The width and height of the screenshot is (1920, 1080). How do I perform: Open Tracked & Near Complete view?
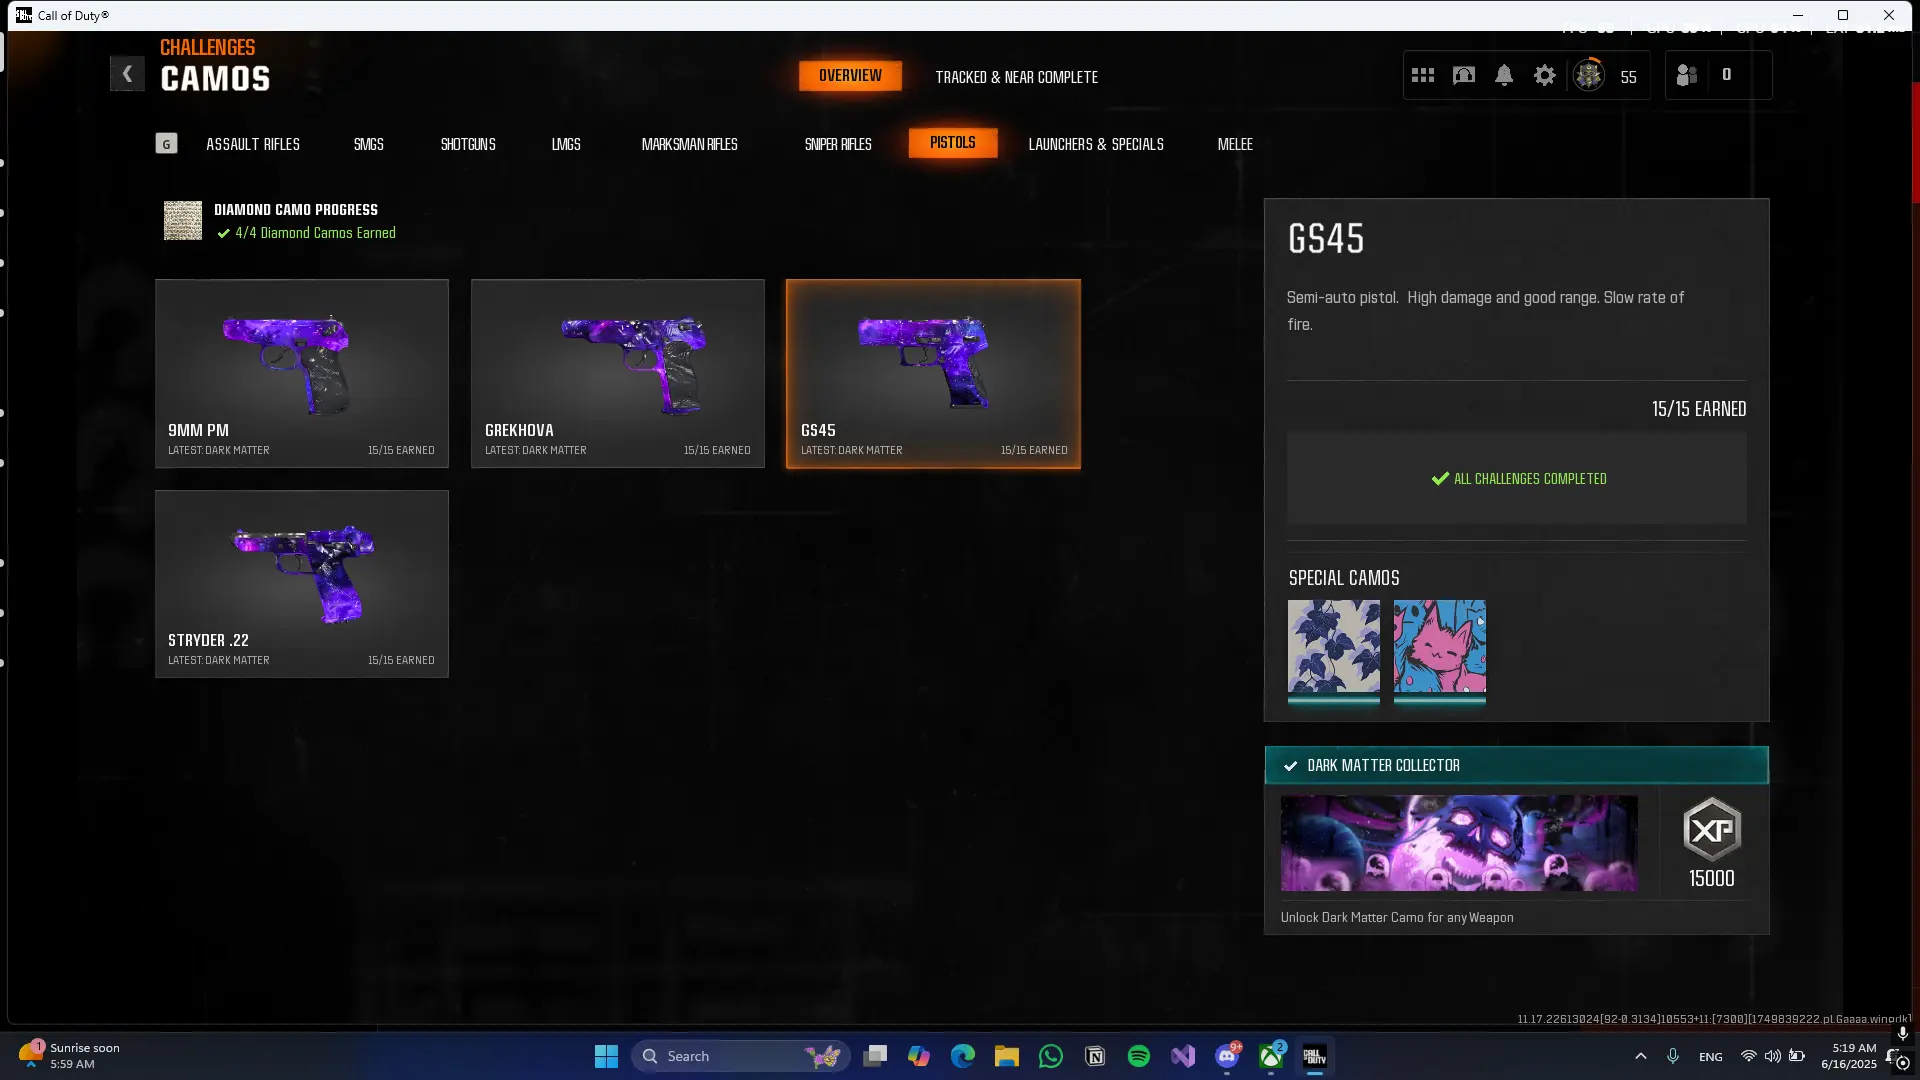pyautogui.click(x=1016, y=77)
